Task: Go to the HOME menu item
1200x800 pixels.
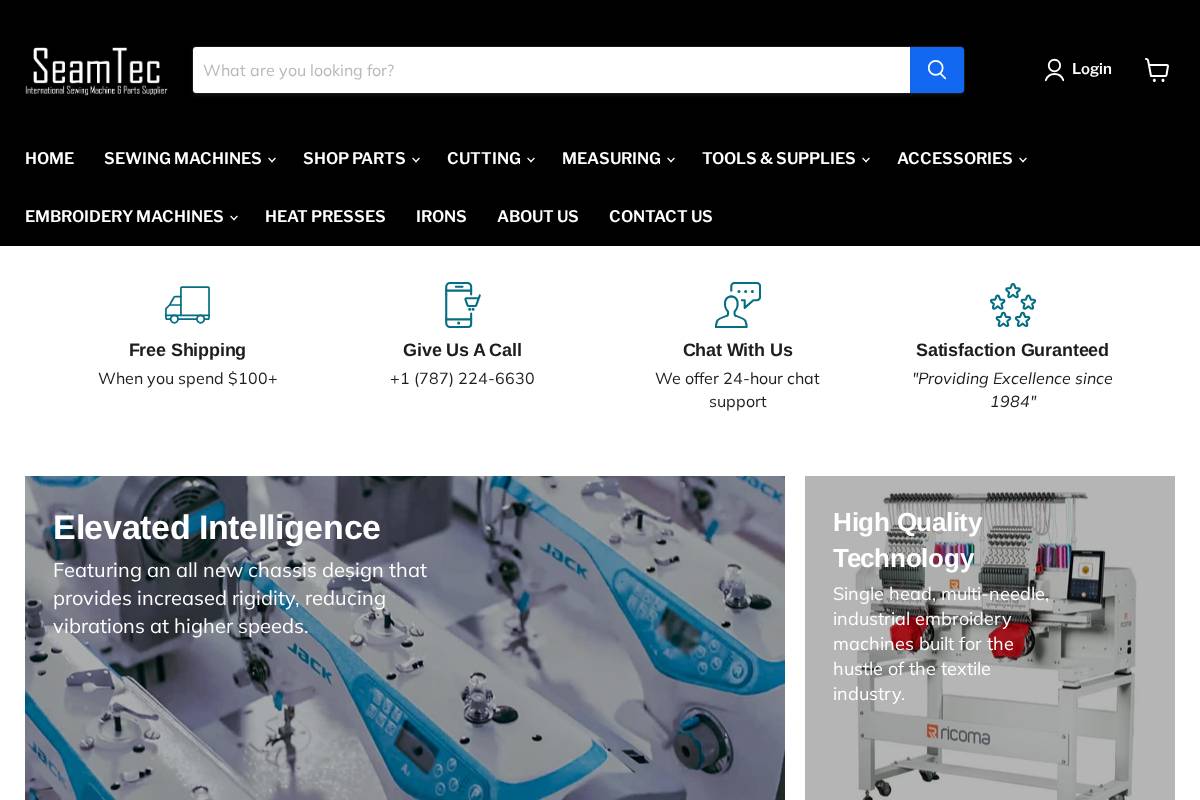Action: point(49,158)
